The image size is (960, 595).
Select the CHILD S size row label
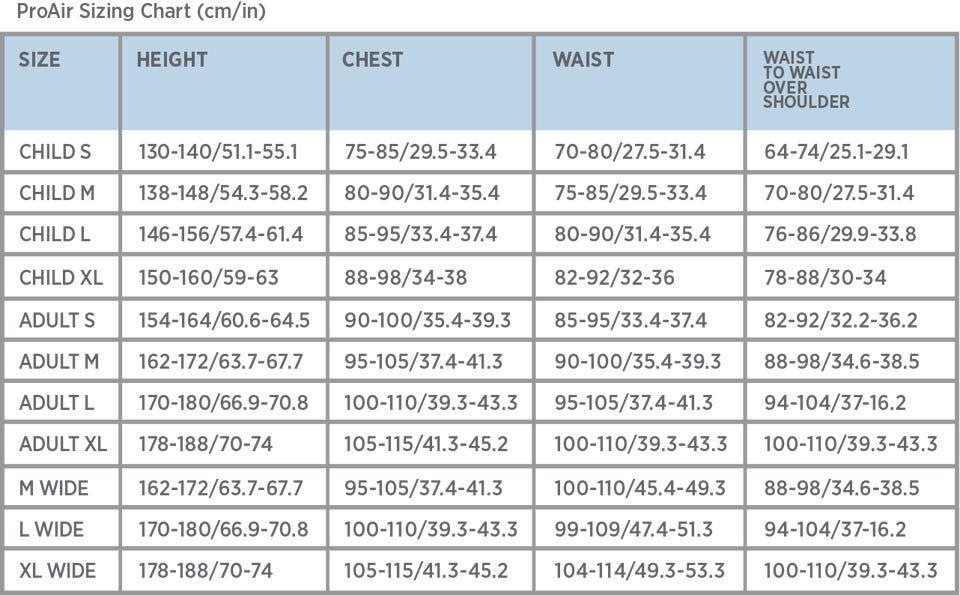pyautogui.click(x=55, y=152)
